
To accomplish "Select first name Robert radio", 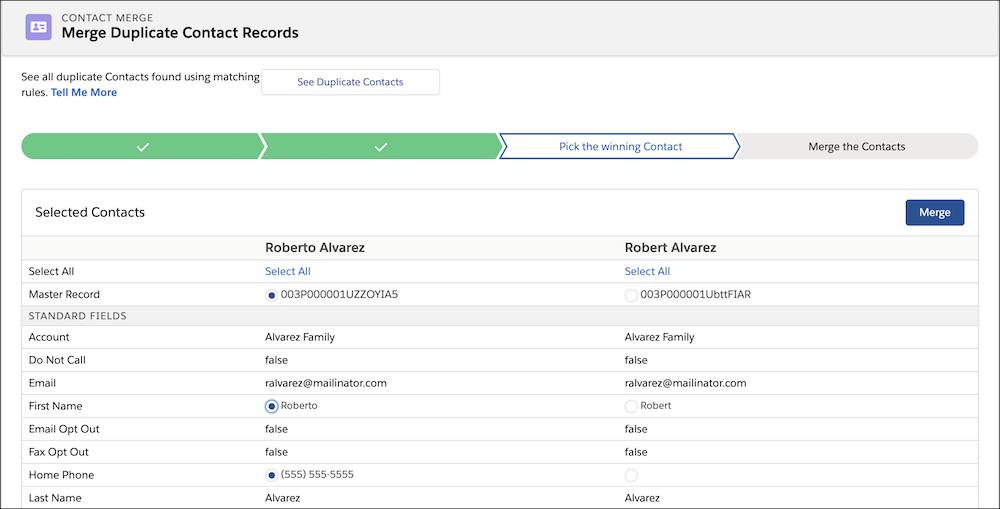I will coord(631,406).
